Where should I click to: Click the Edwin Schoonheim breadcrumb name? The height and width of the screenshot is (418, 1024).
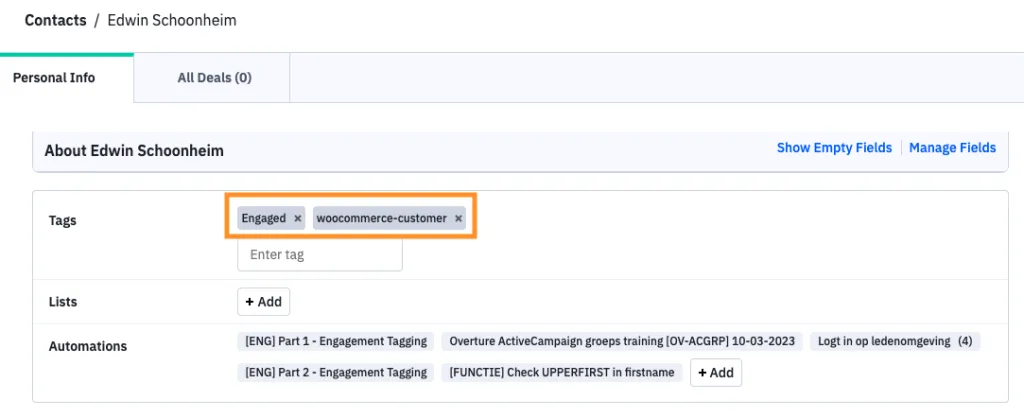click(172, 20)
